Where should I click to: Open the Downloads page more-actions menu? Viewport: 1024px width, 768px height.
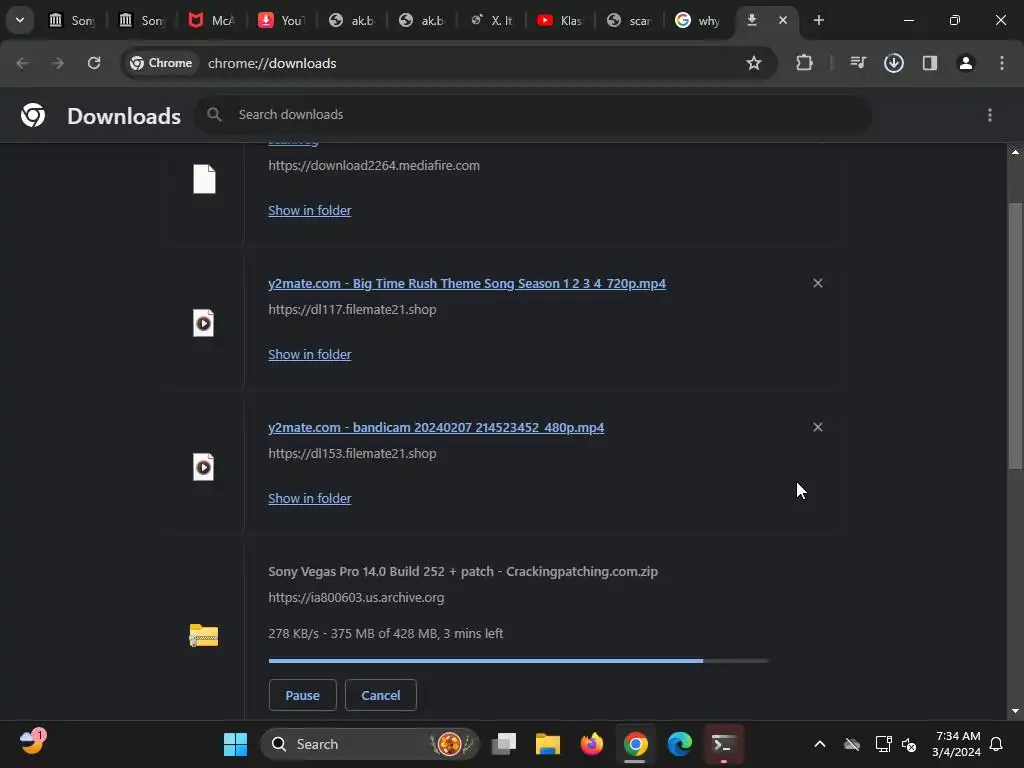click(x=990, y=115)
